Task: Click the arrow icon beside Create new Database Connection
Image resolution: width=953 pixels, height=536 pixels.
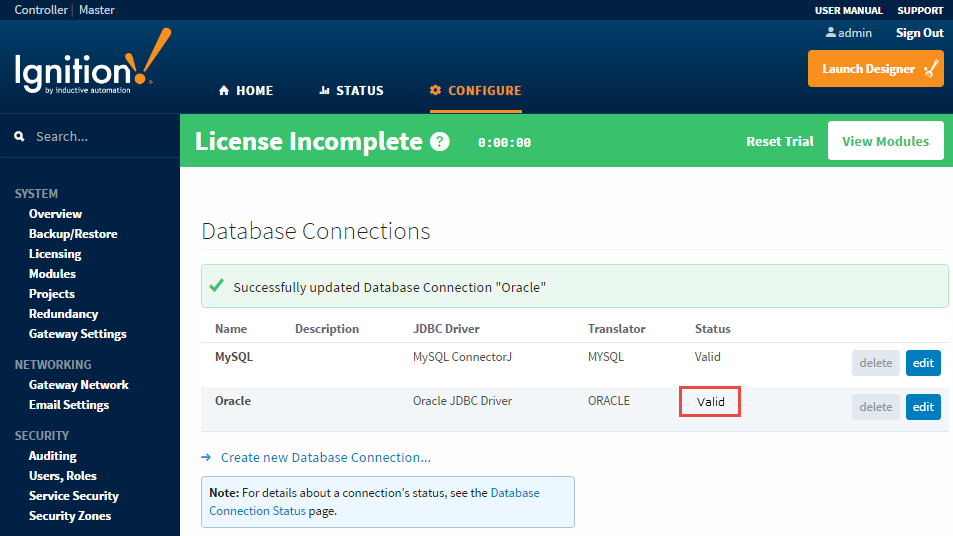Action: coord(206,457)
